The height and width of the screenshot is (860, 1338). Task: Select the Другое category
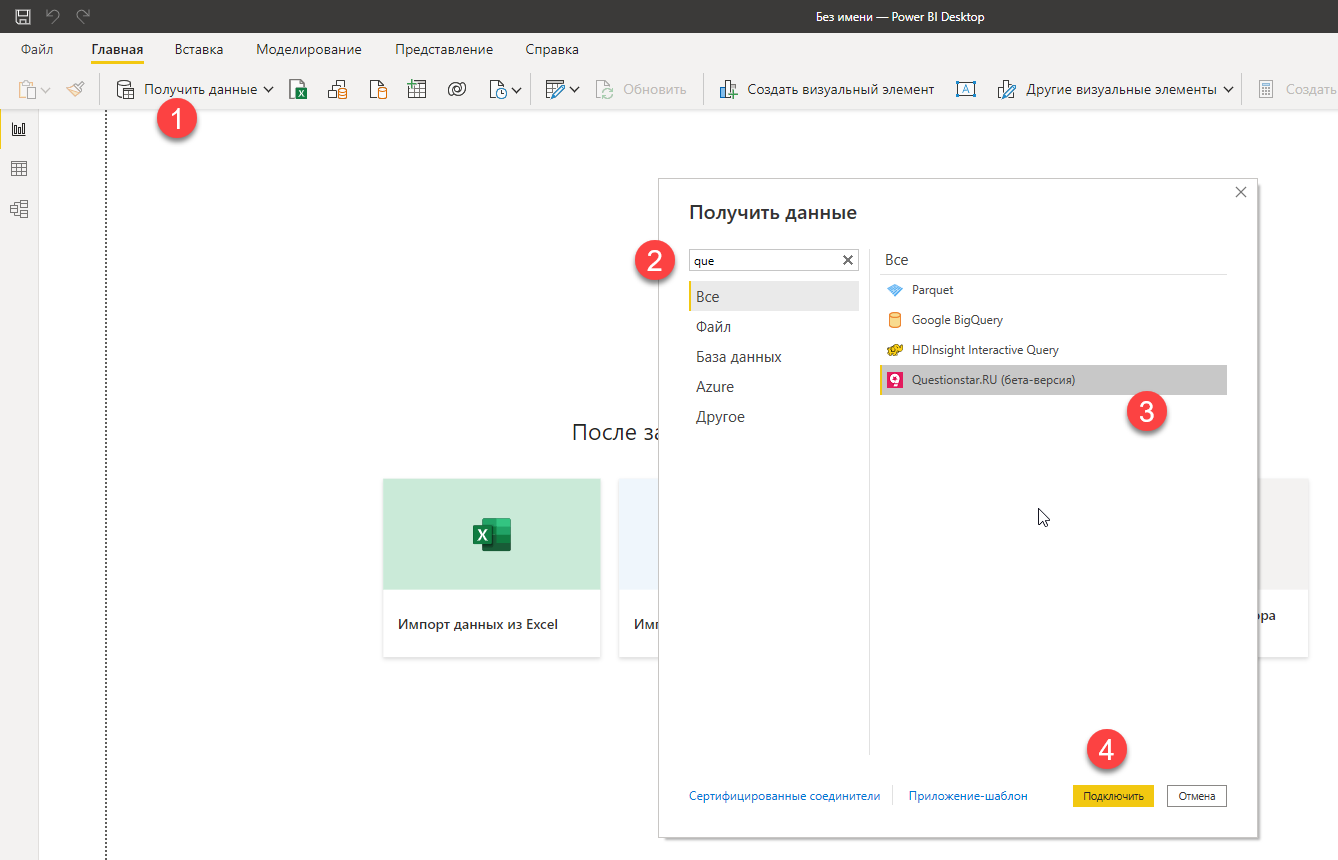click(x=774, y=417)
